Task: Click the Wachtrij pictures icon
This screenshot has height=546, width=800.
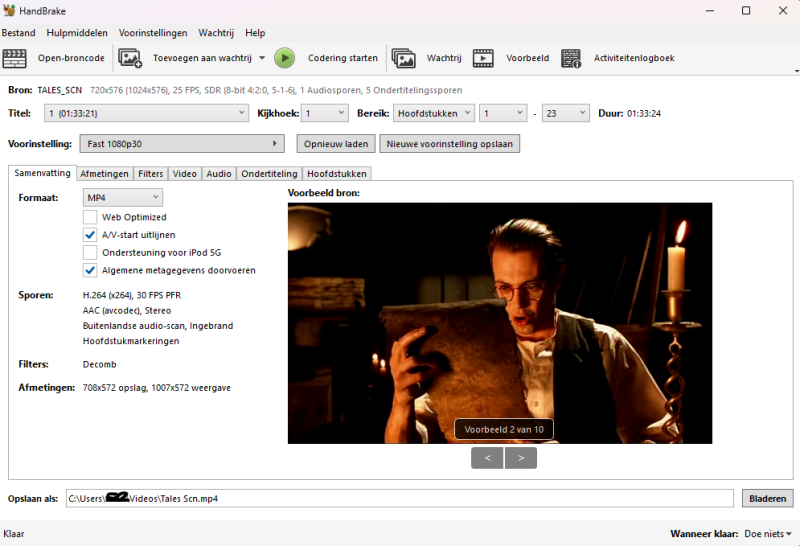Action: pos(404,58)
